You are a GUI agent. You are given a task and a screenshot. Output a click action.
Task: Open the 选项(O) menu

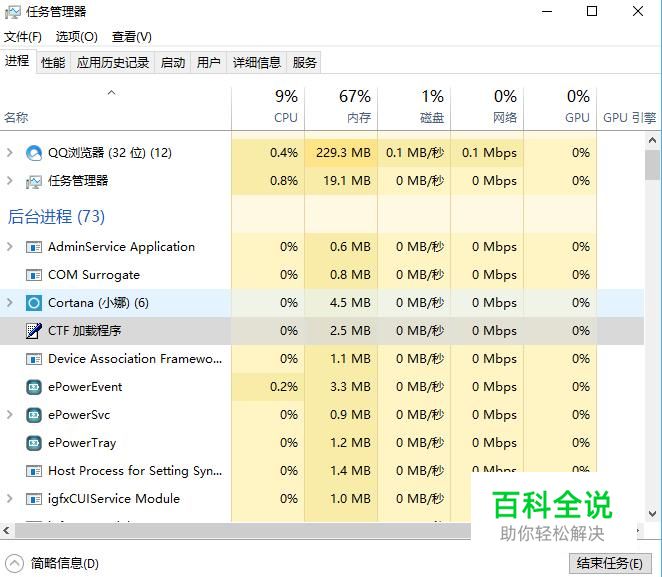pyautogui.click(x=76, y=37)
